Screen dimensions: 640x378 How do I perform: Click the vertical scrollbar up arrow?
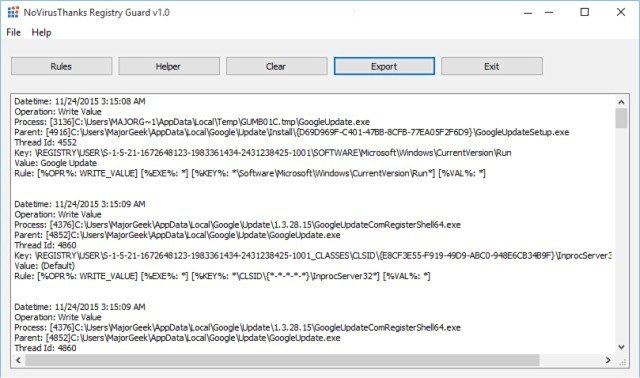(621, 102)
